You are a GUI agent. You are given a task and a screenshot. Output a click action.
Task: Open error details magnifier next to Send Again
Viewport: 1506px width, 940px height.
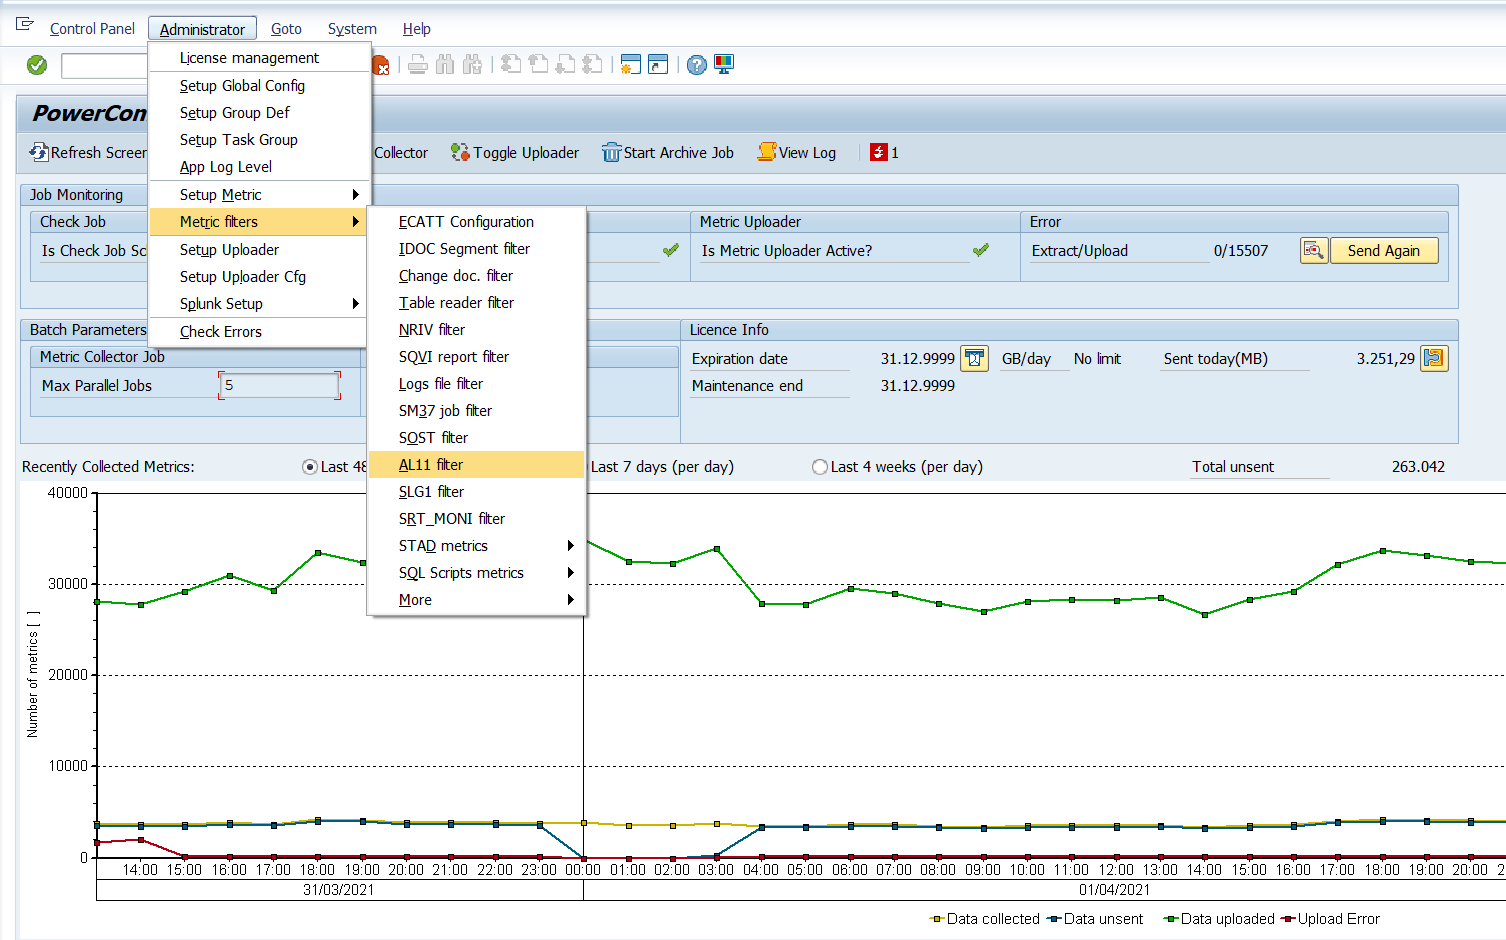coord(1313,250)
